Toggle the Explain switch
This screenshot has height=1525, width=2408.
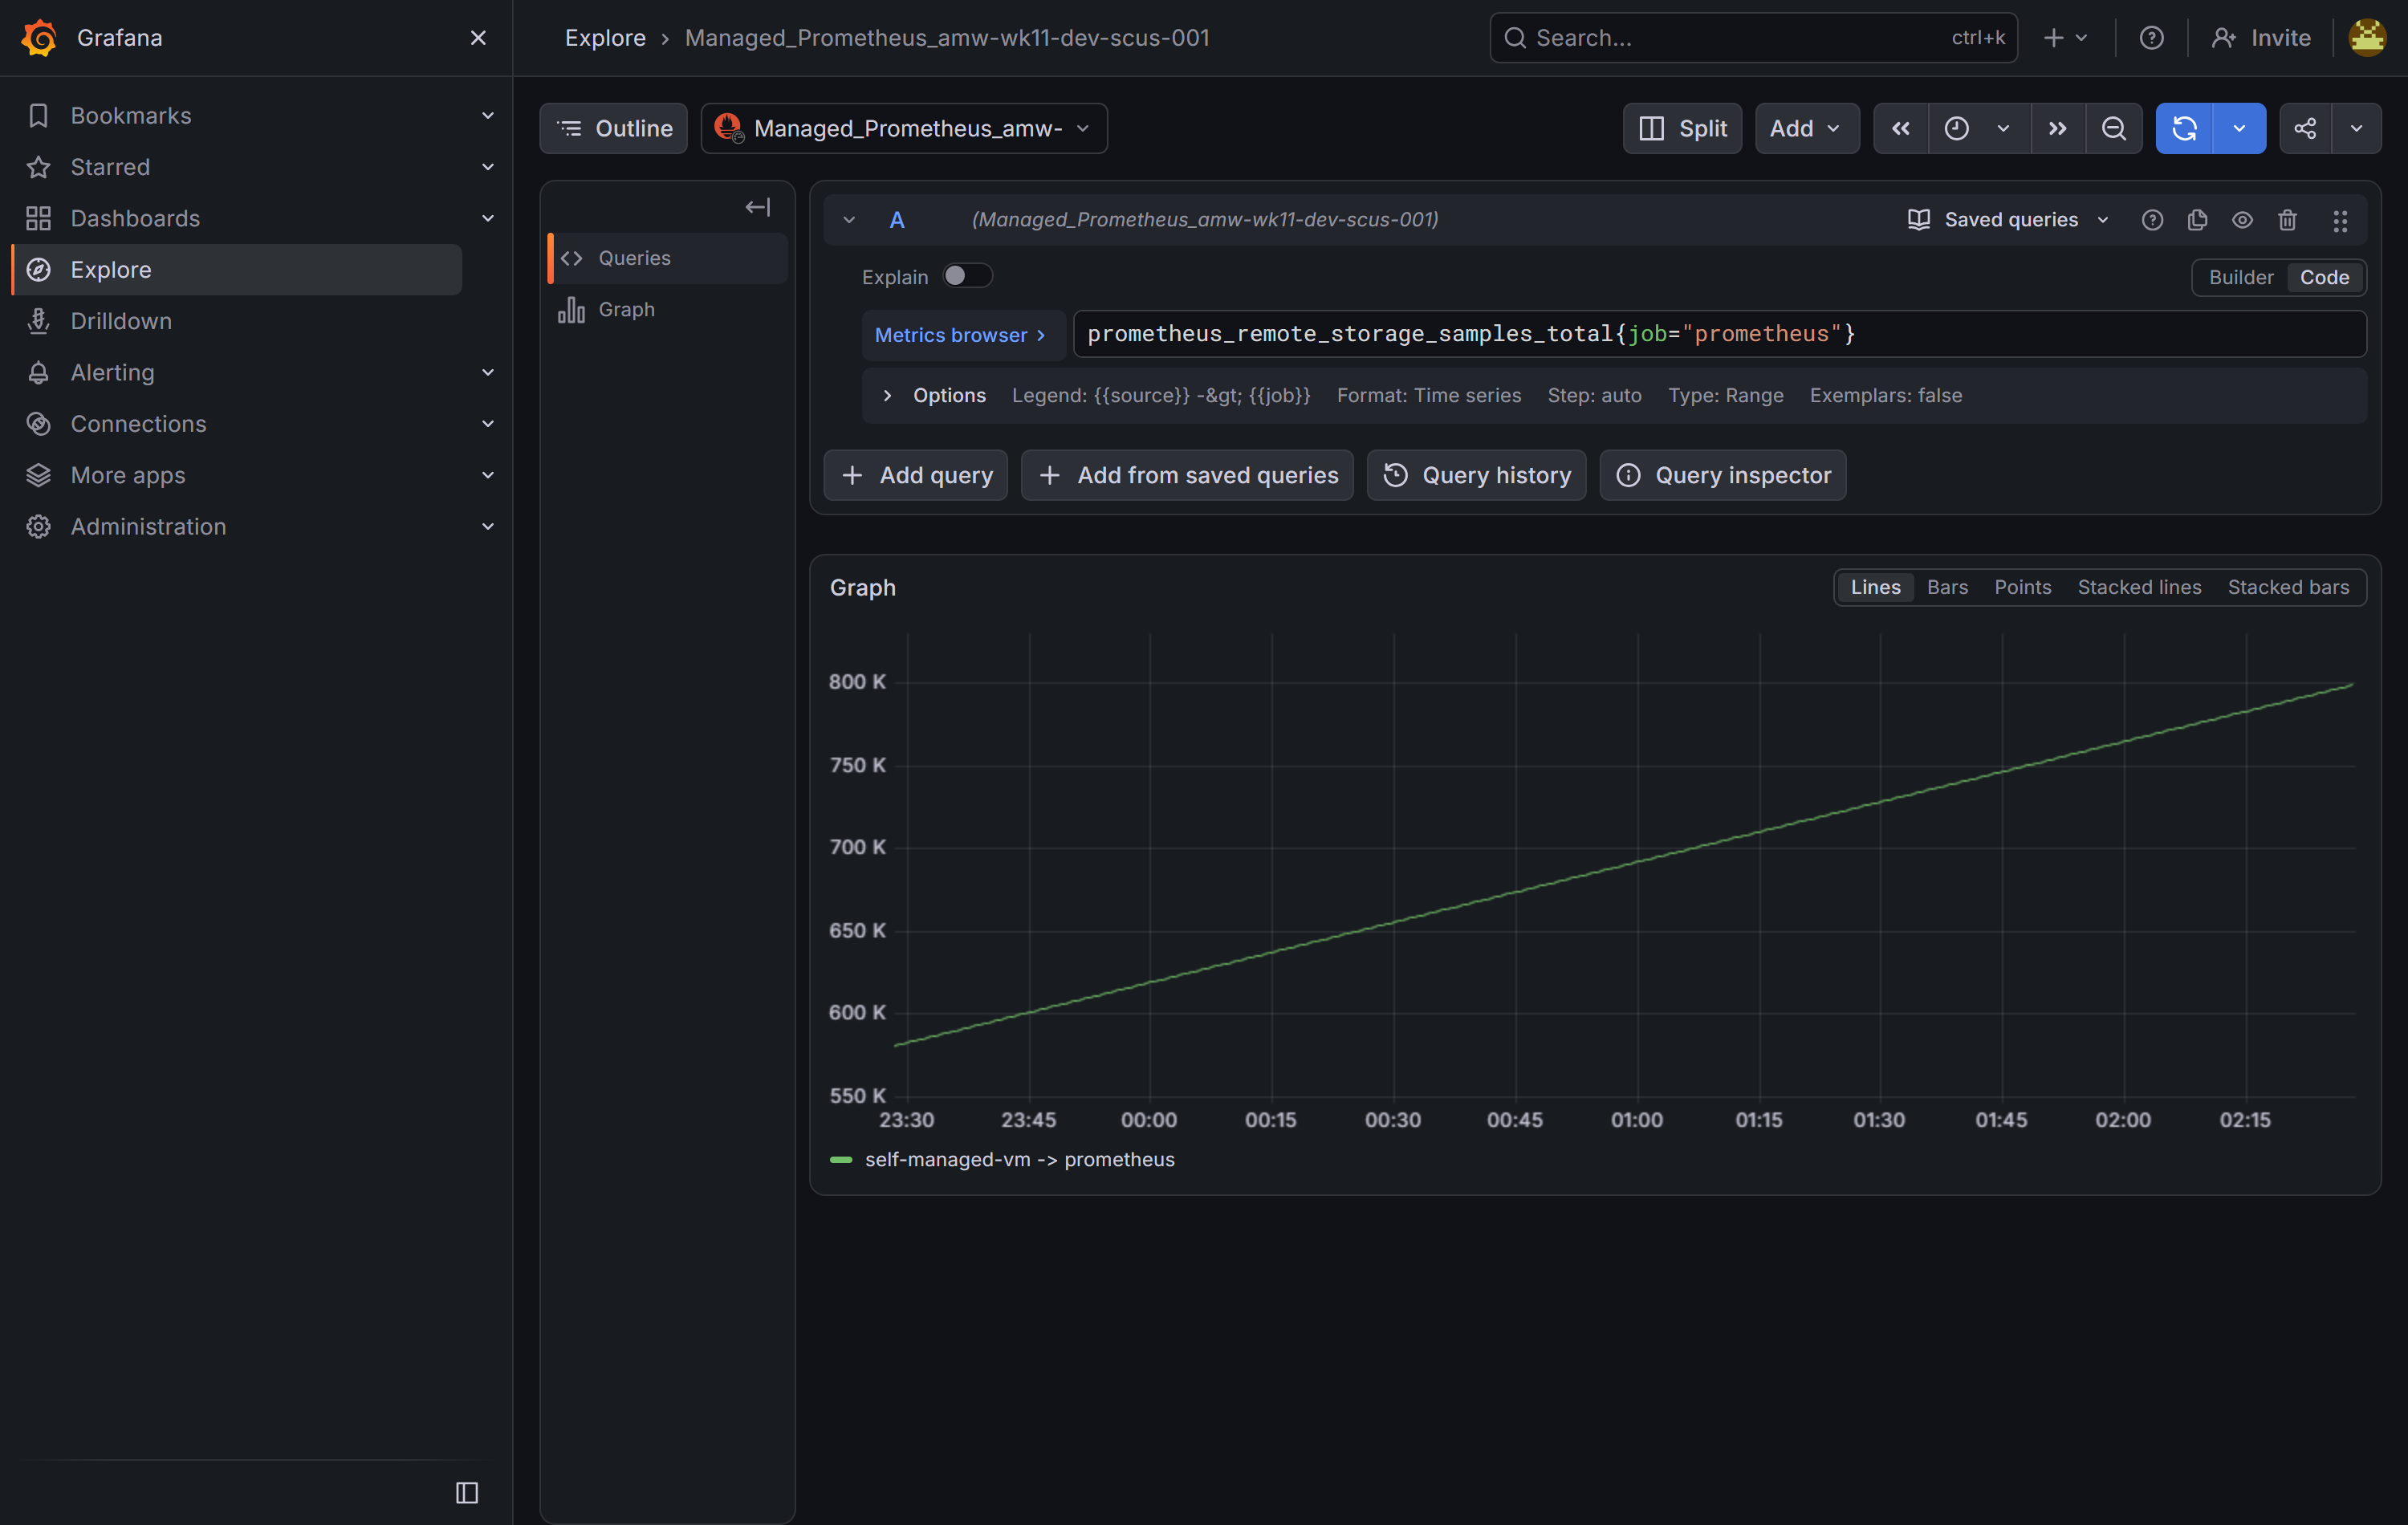[x=967, y=276]
